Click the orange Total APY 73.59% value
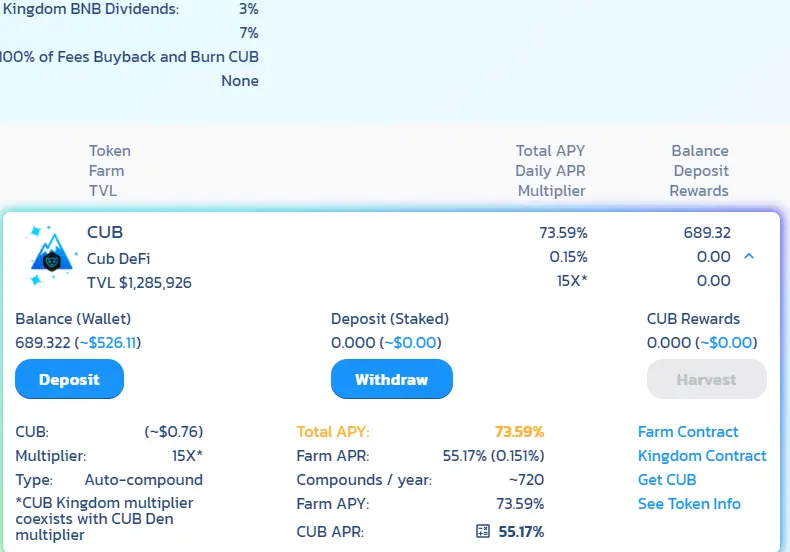The width and height of the screenshot is (790, 552). click(x=519, y=432)
